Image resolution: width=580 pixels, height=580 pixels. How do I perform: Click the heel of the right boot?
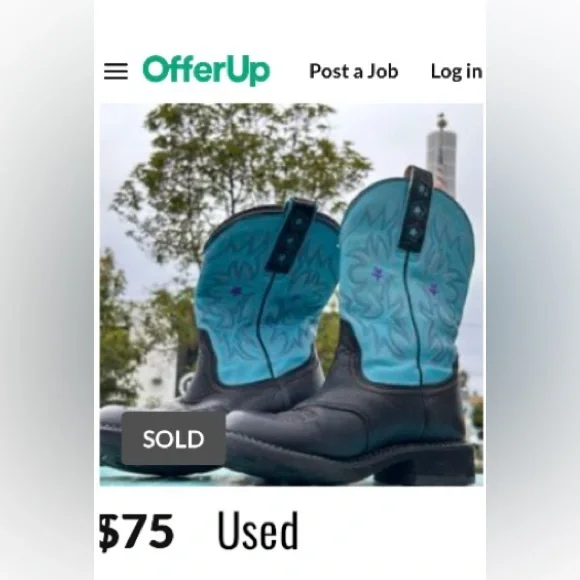pyautogui.click(x=436, y=464)
